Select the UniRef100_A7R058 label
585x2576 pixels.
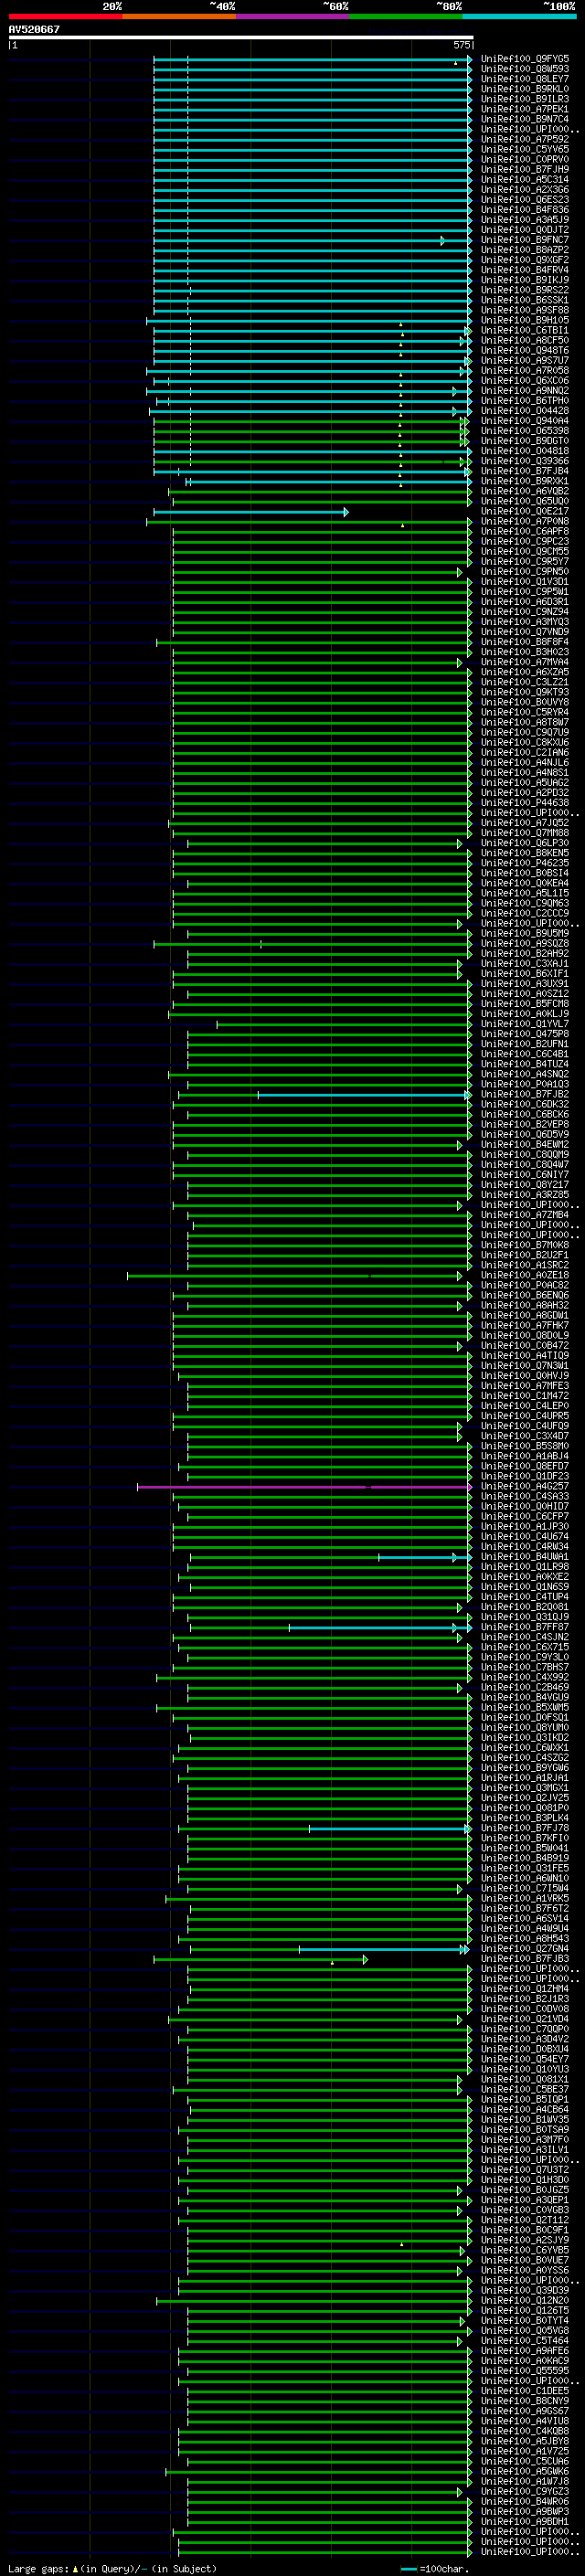point(525,371)
